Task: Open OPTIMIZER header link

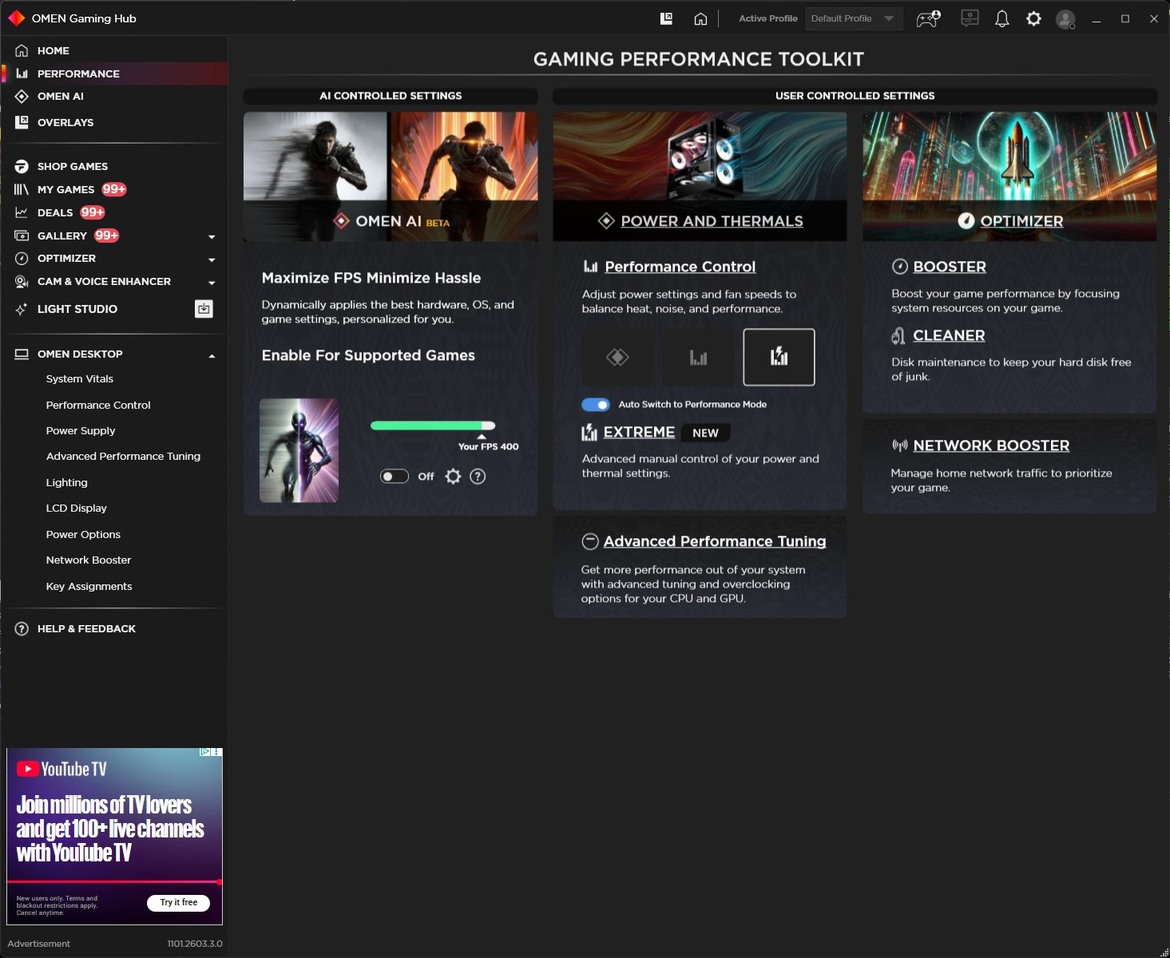Action: pos(1022,221)
